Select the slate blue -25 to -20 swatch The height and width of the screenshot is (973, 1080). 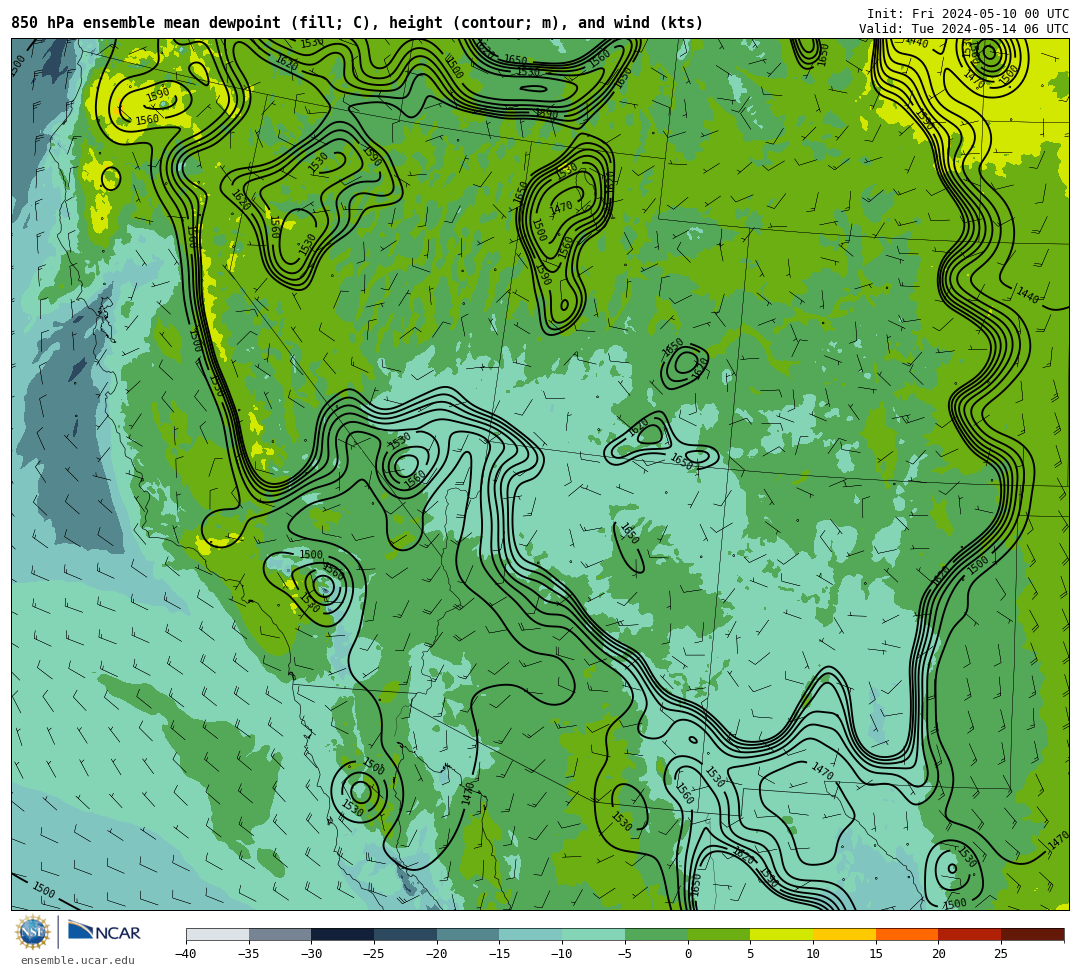coord(406,934)
